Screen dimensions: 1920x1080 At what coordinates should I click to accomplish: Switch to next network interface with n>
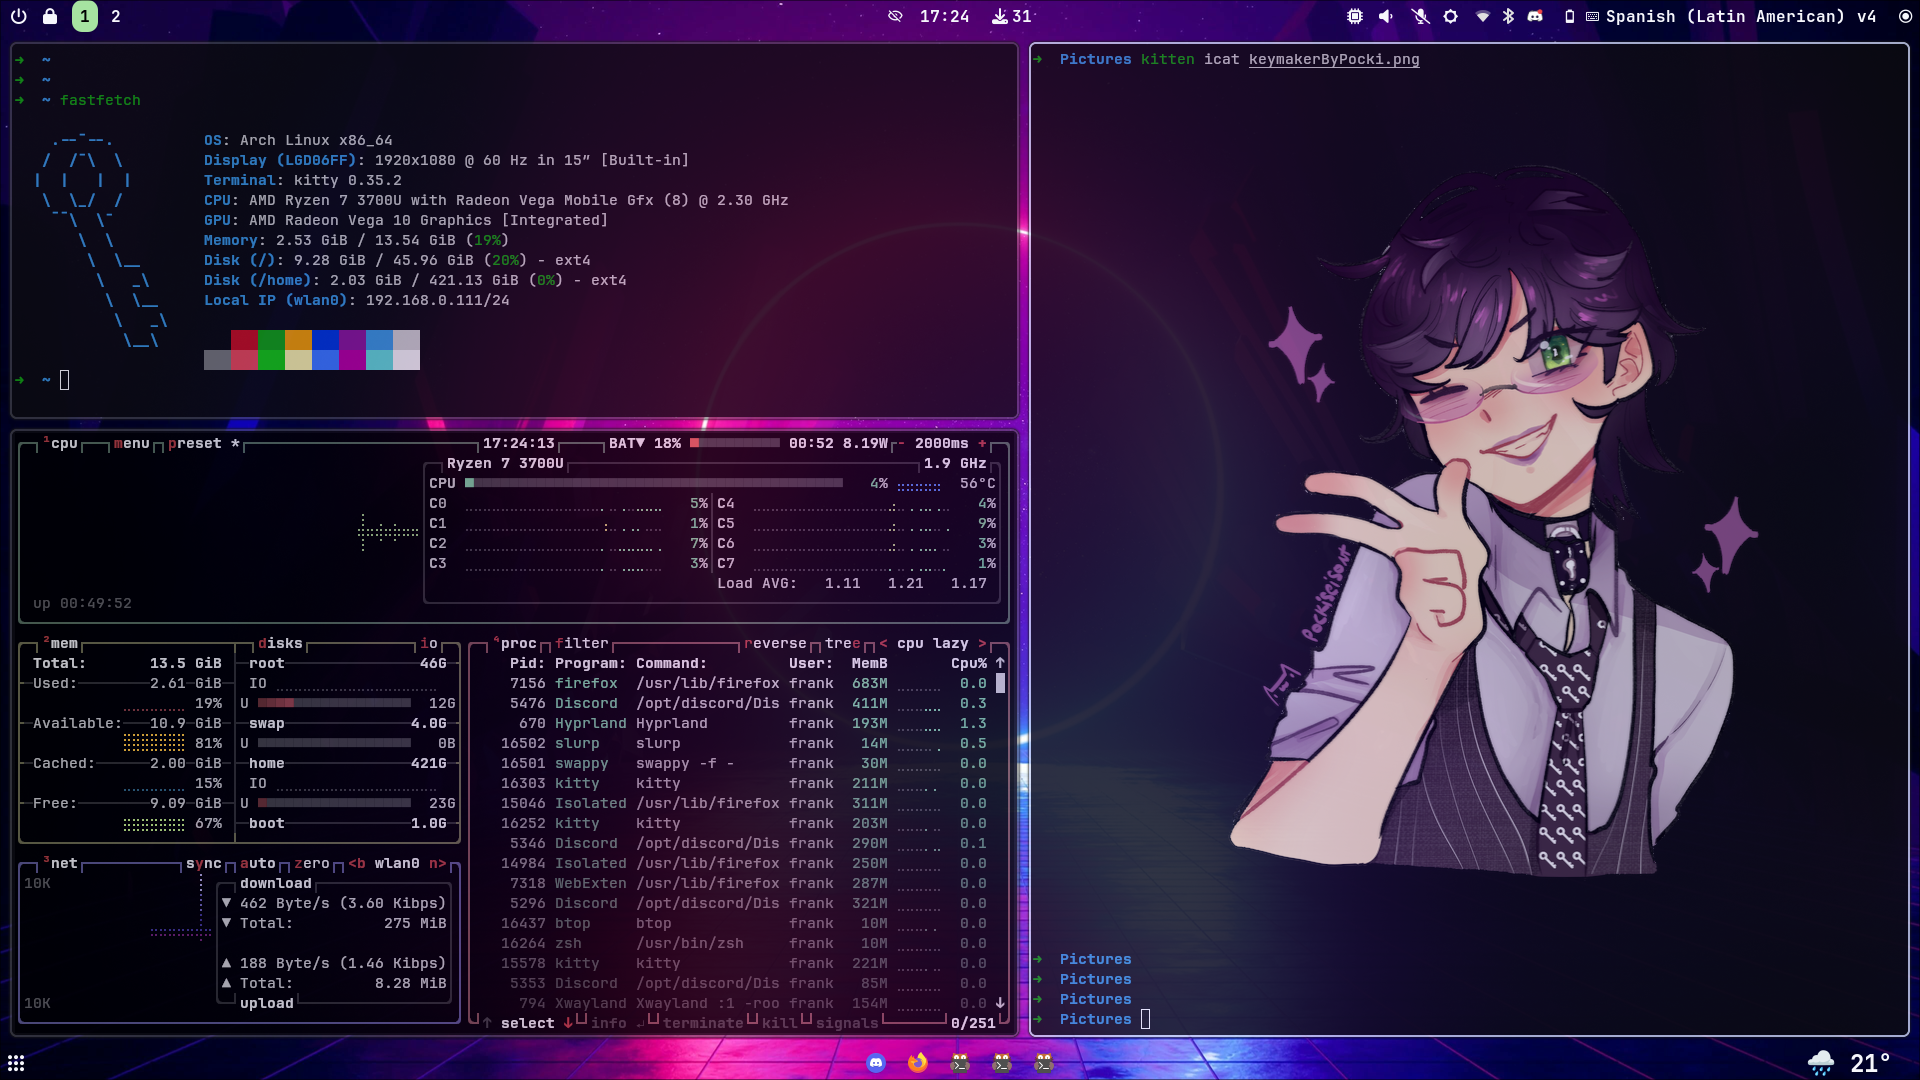438,863
